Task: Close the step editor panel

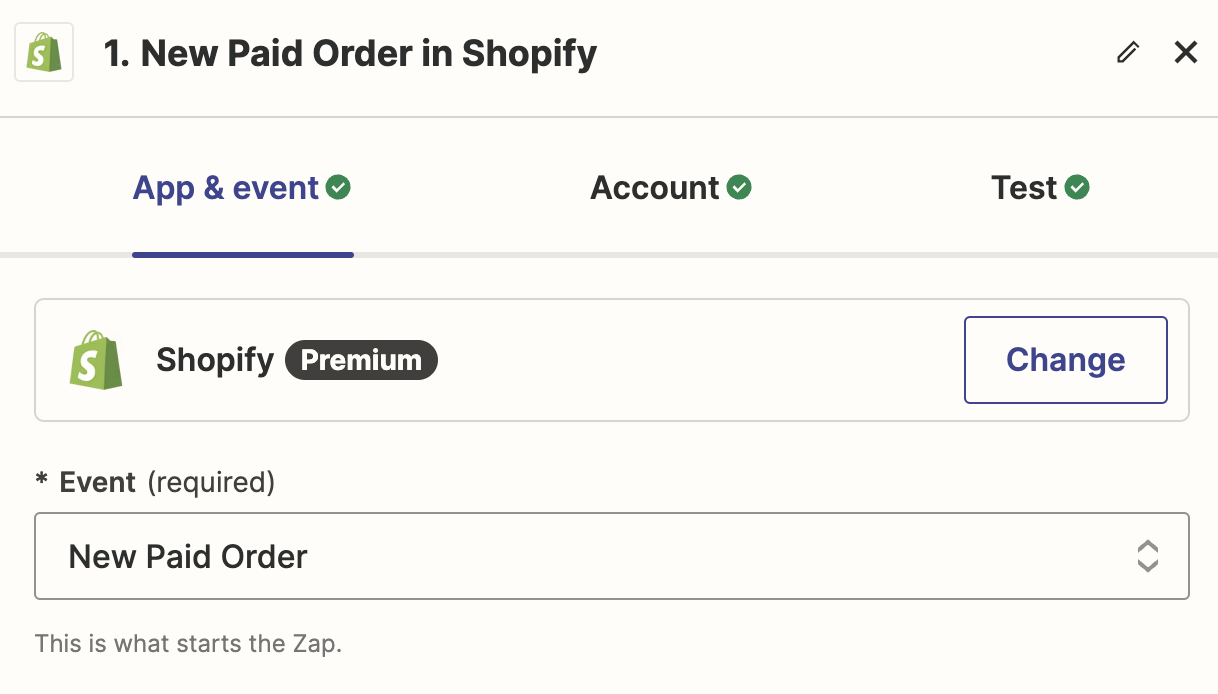Action: [1186, 53]
